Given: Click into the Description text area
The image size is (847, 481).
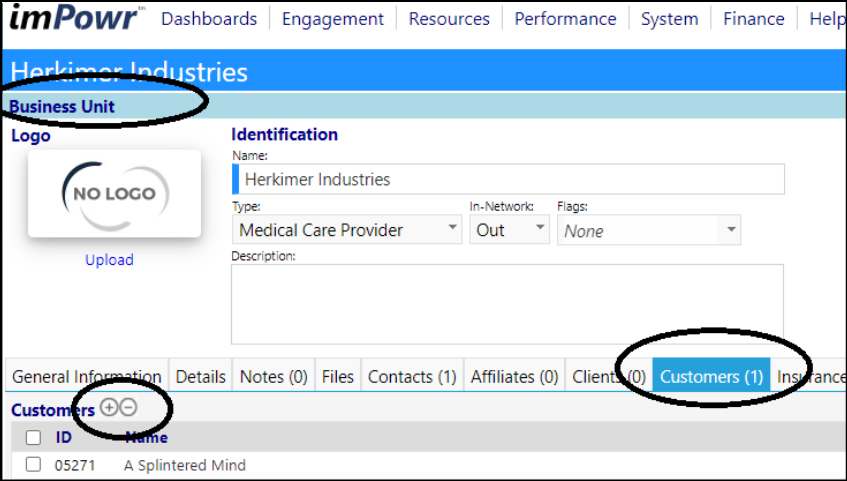Looking at the screenshot, I should [507, 304].
